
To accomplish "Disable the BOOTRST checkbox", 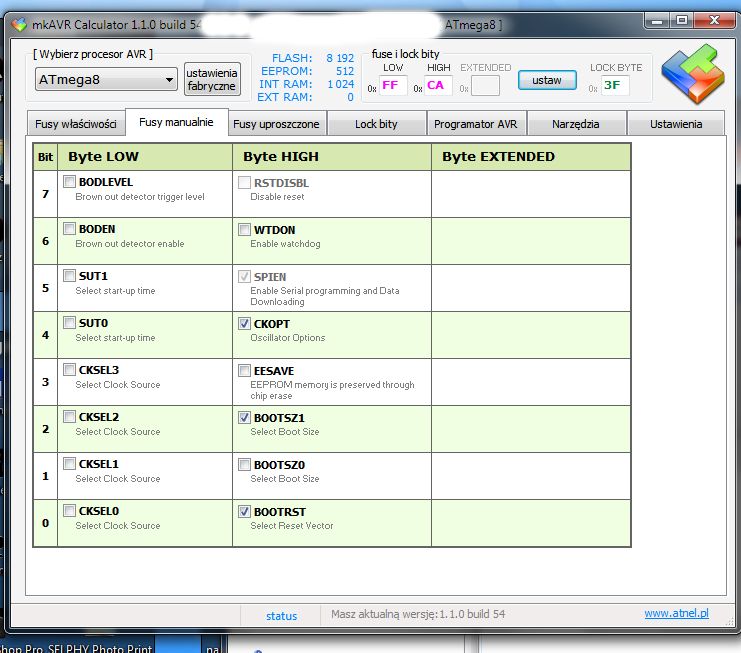I will tap(245, 511).
